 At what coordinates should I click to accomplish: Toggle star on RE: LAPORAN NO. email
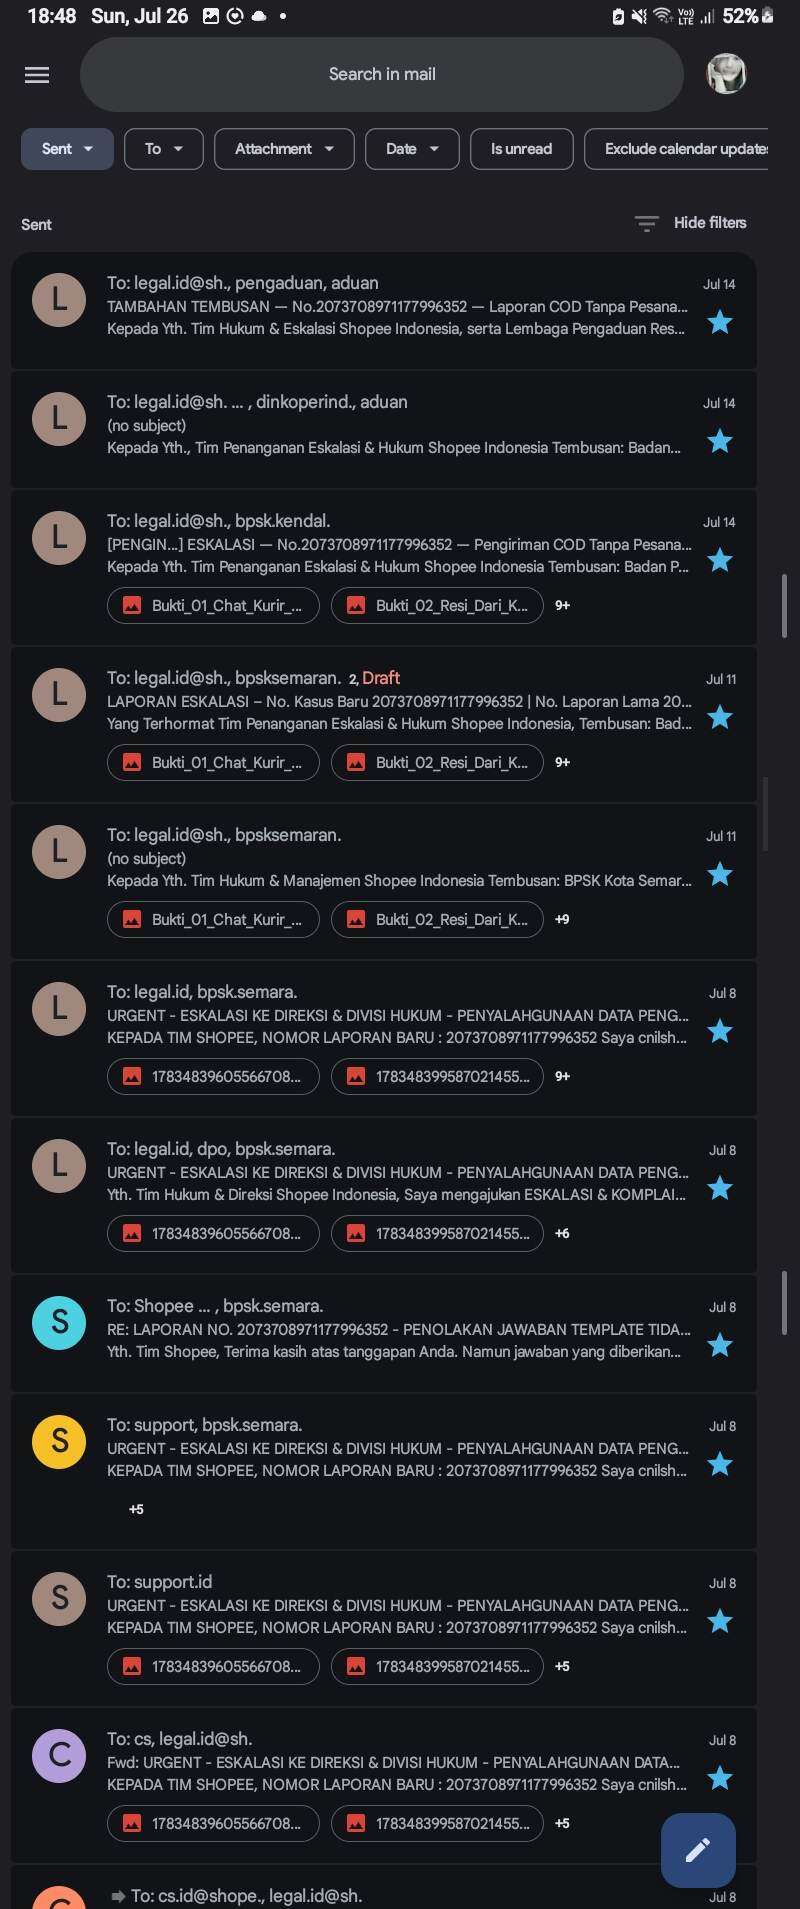720,1345
